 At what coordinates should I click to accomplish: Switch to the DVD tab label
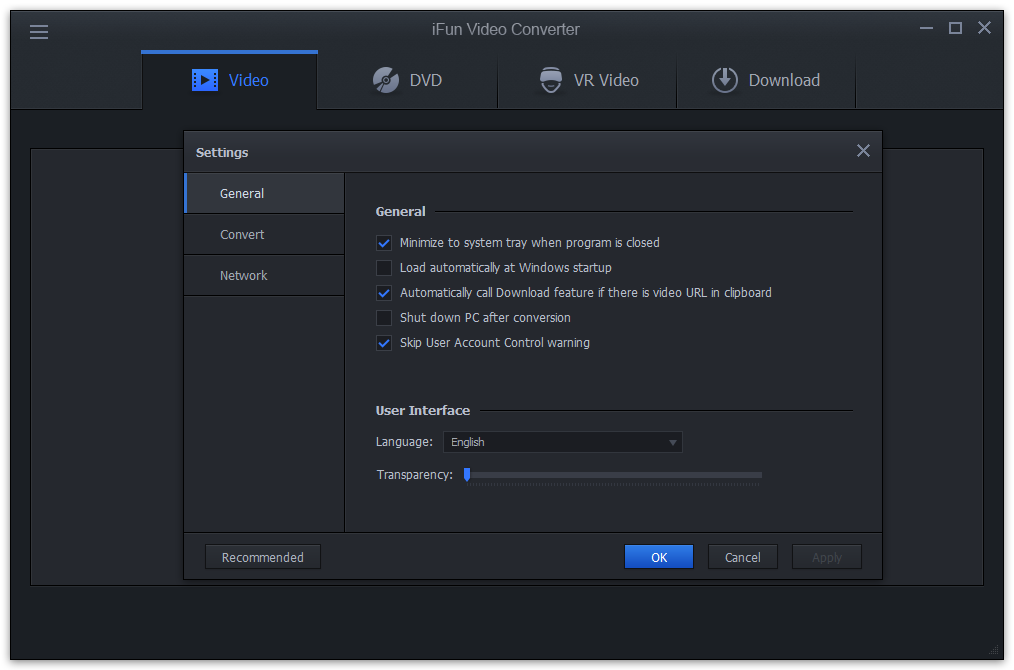[x=426, y=80]
